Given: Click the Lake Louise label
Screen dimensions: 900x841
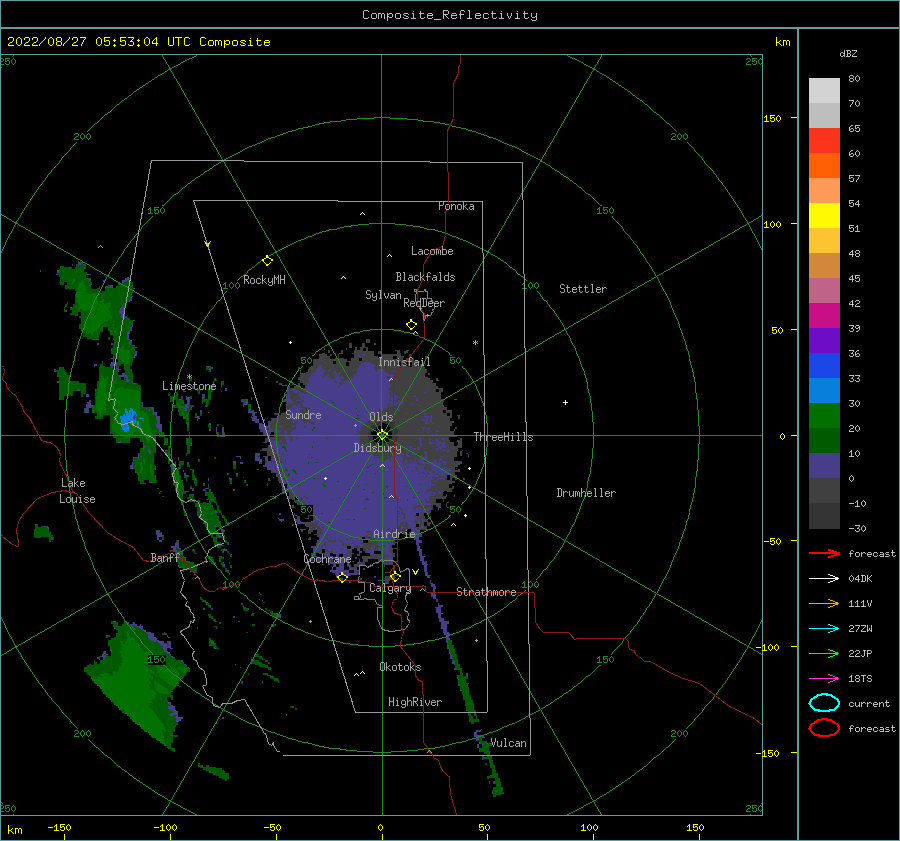Looking at the screenshot, I should 77,491.
